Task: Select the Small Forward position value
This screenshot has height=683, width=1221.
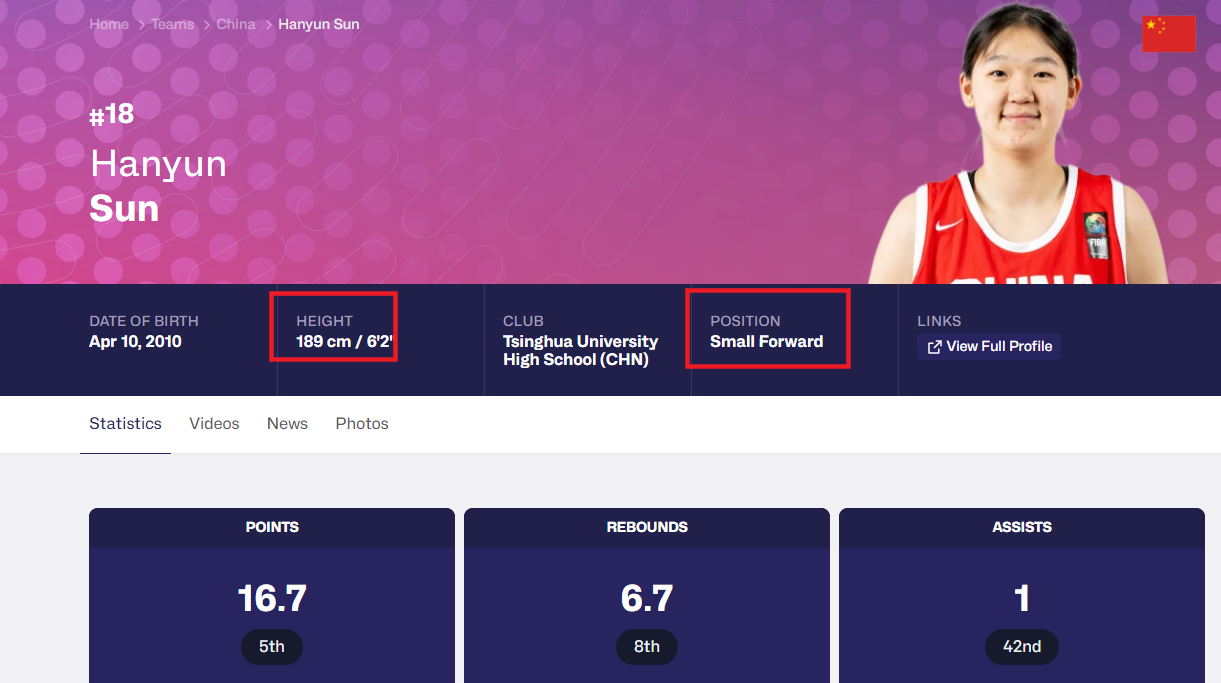Action: tap(767, 342)
